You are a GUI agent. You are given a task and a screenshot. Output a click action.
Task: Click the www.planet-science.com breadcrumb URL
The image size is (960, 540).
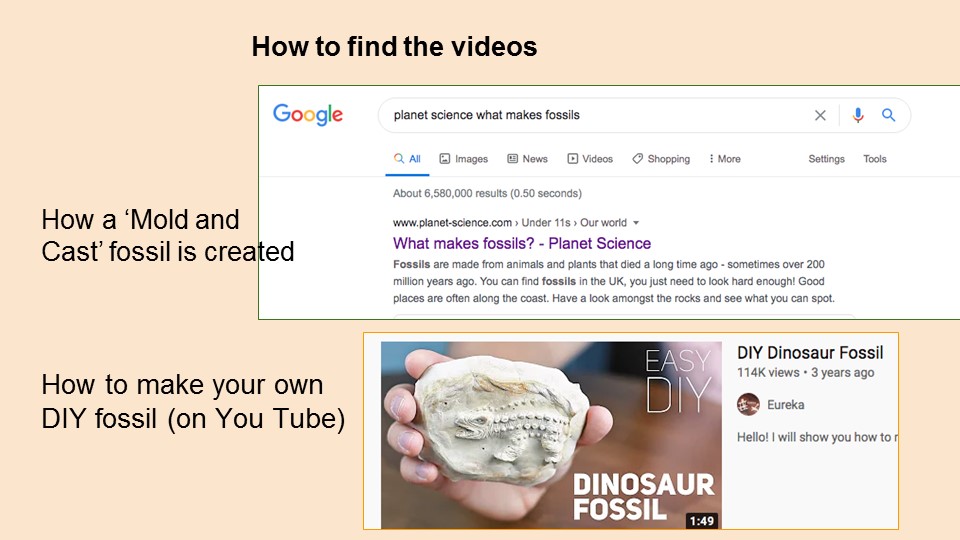pos(452,223)
